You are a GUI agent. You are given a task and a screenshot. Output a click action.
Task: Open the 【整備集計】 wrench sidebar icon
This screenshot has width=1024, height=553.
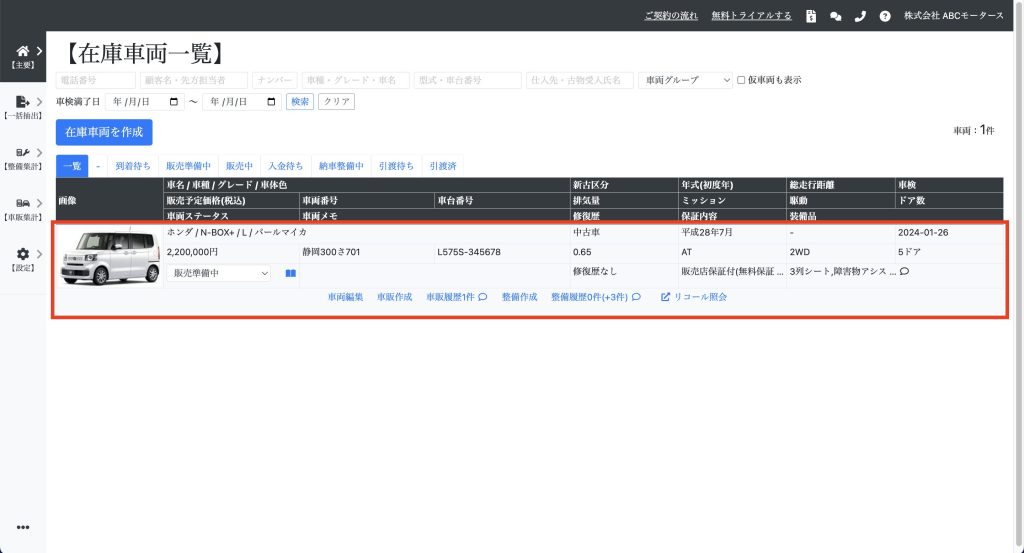[23, 152]
